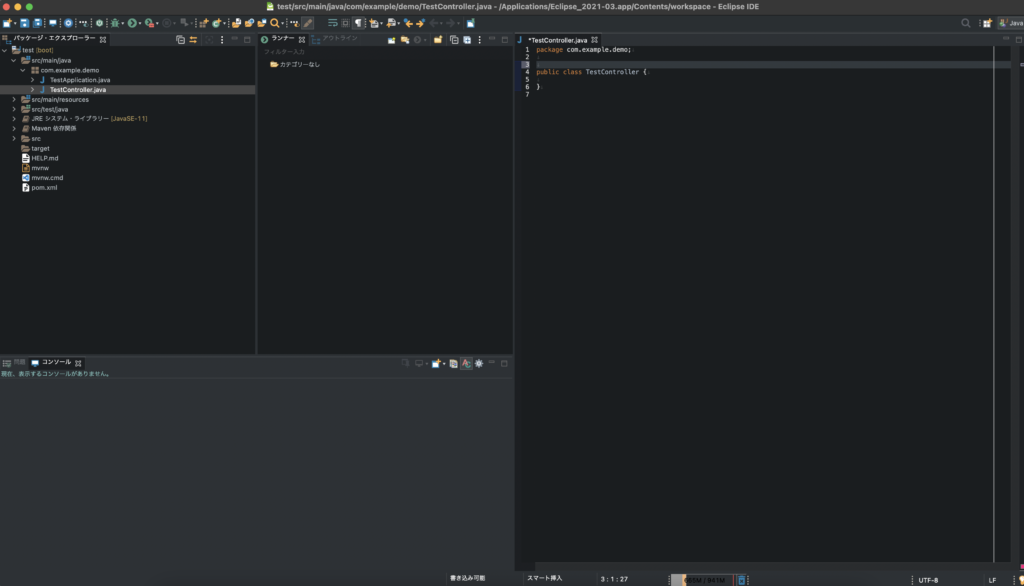
Task: Select HELP.md file
Action: pos(44,158)
